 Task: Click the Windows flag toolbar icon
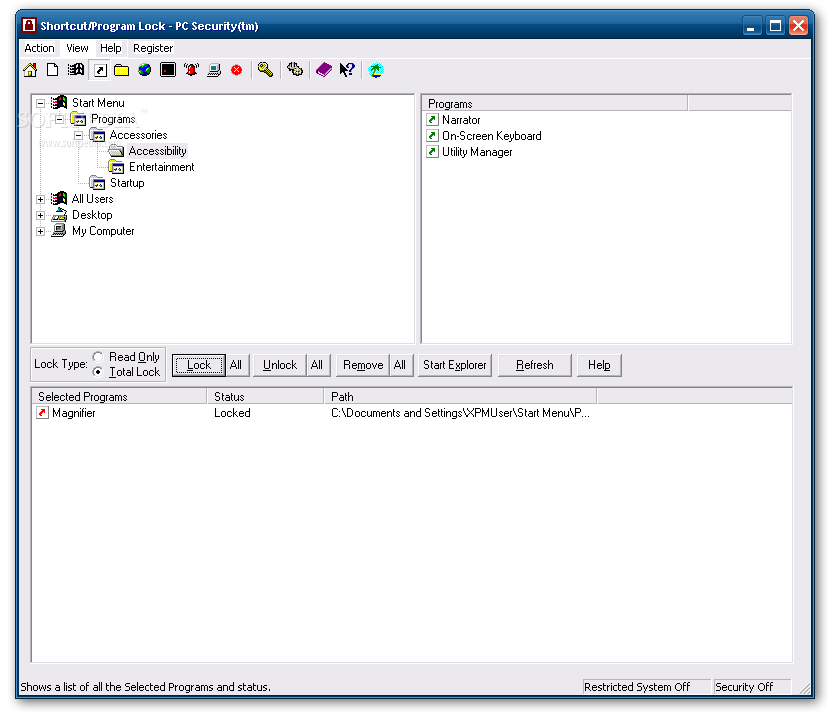point(76,69)
